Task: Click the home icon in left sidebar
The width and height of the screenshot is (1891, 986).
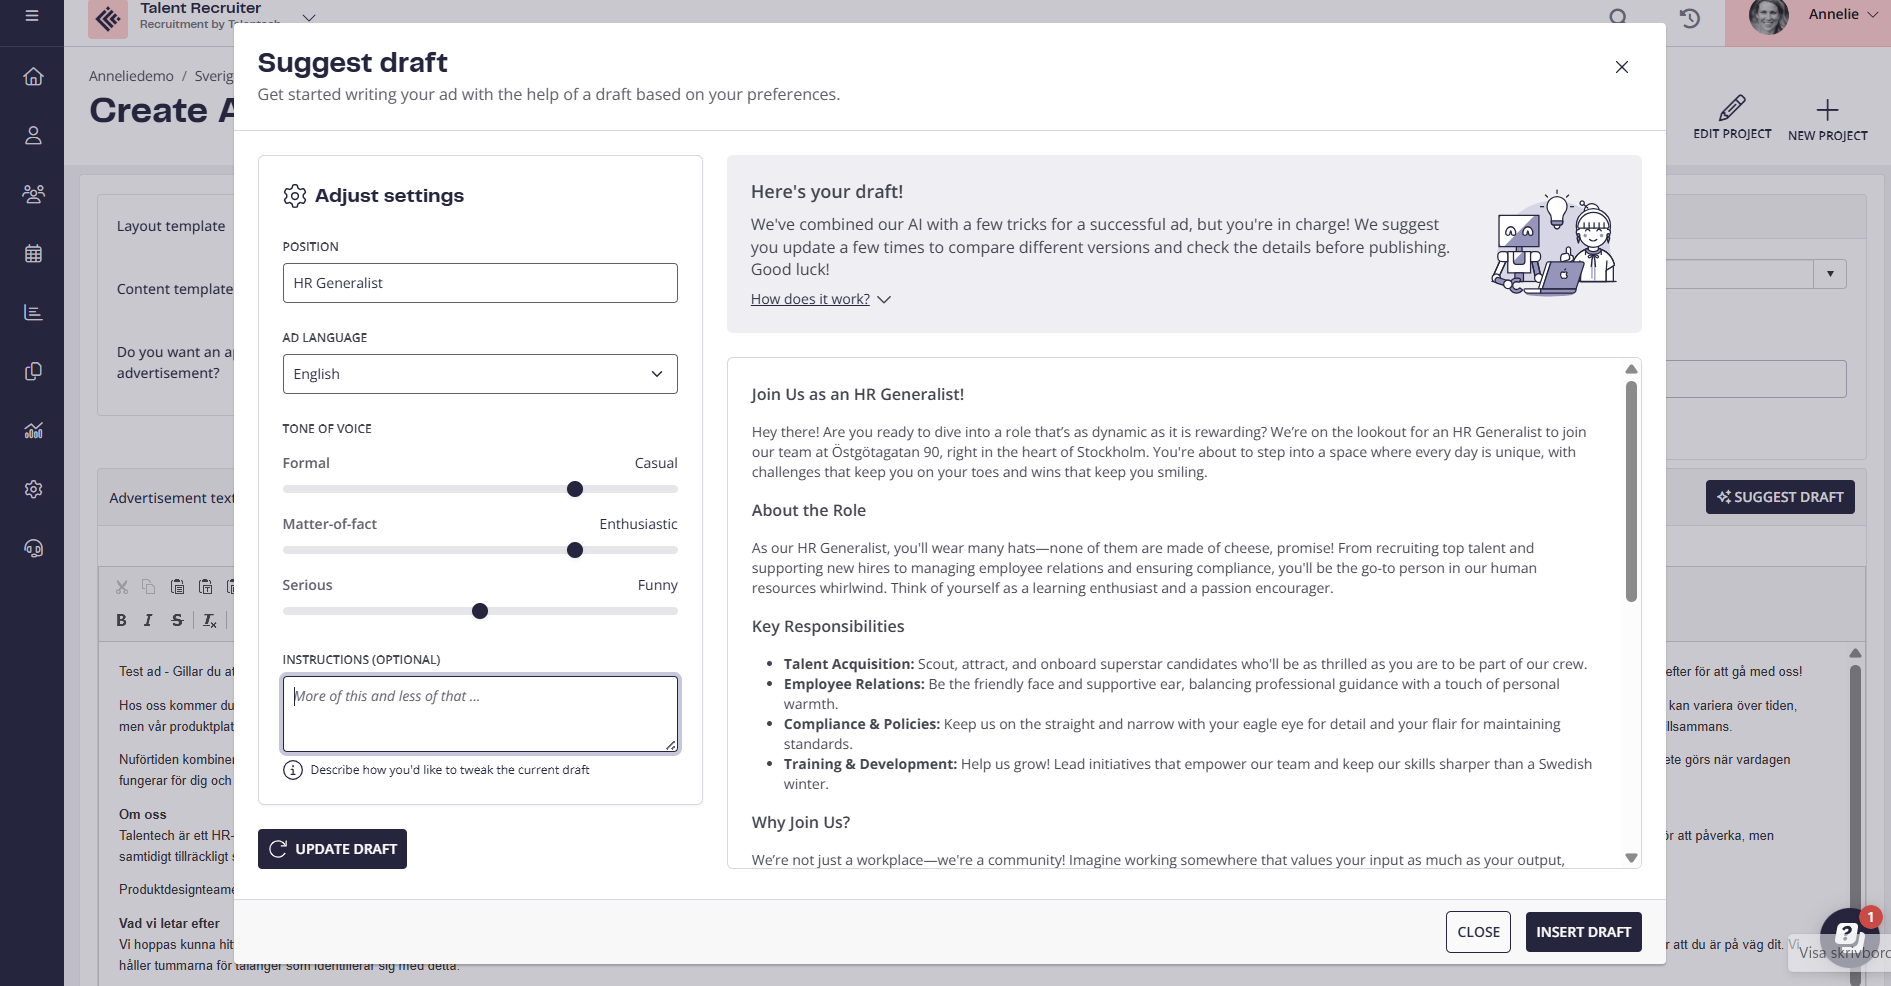Action: pyautogui.click(x=33, y=77)
